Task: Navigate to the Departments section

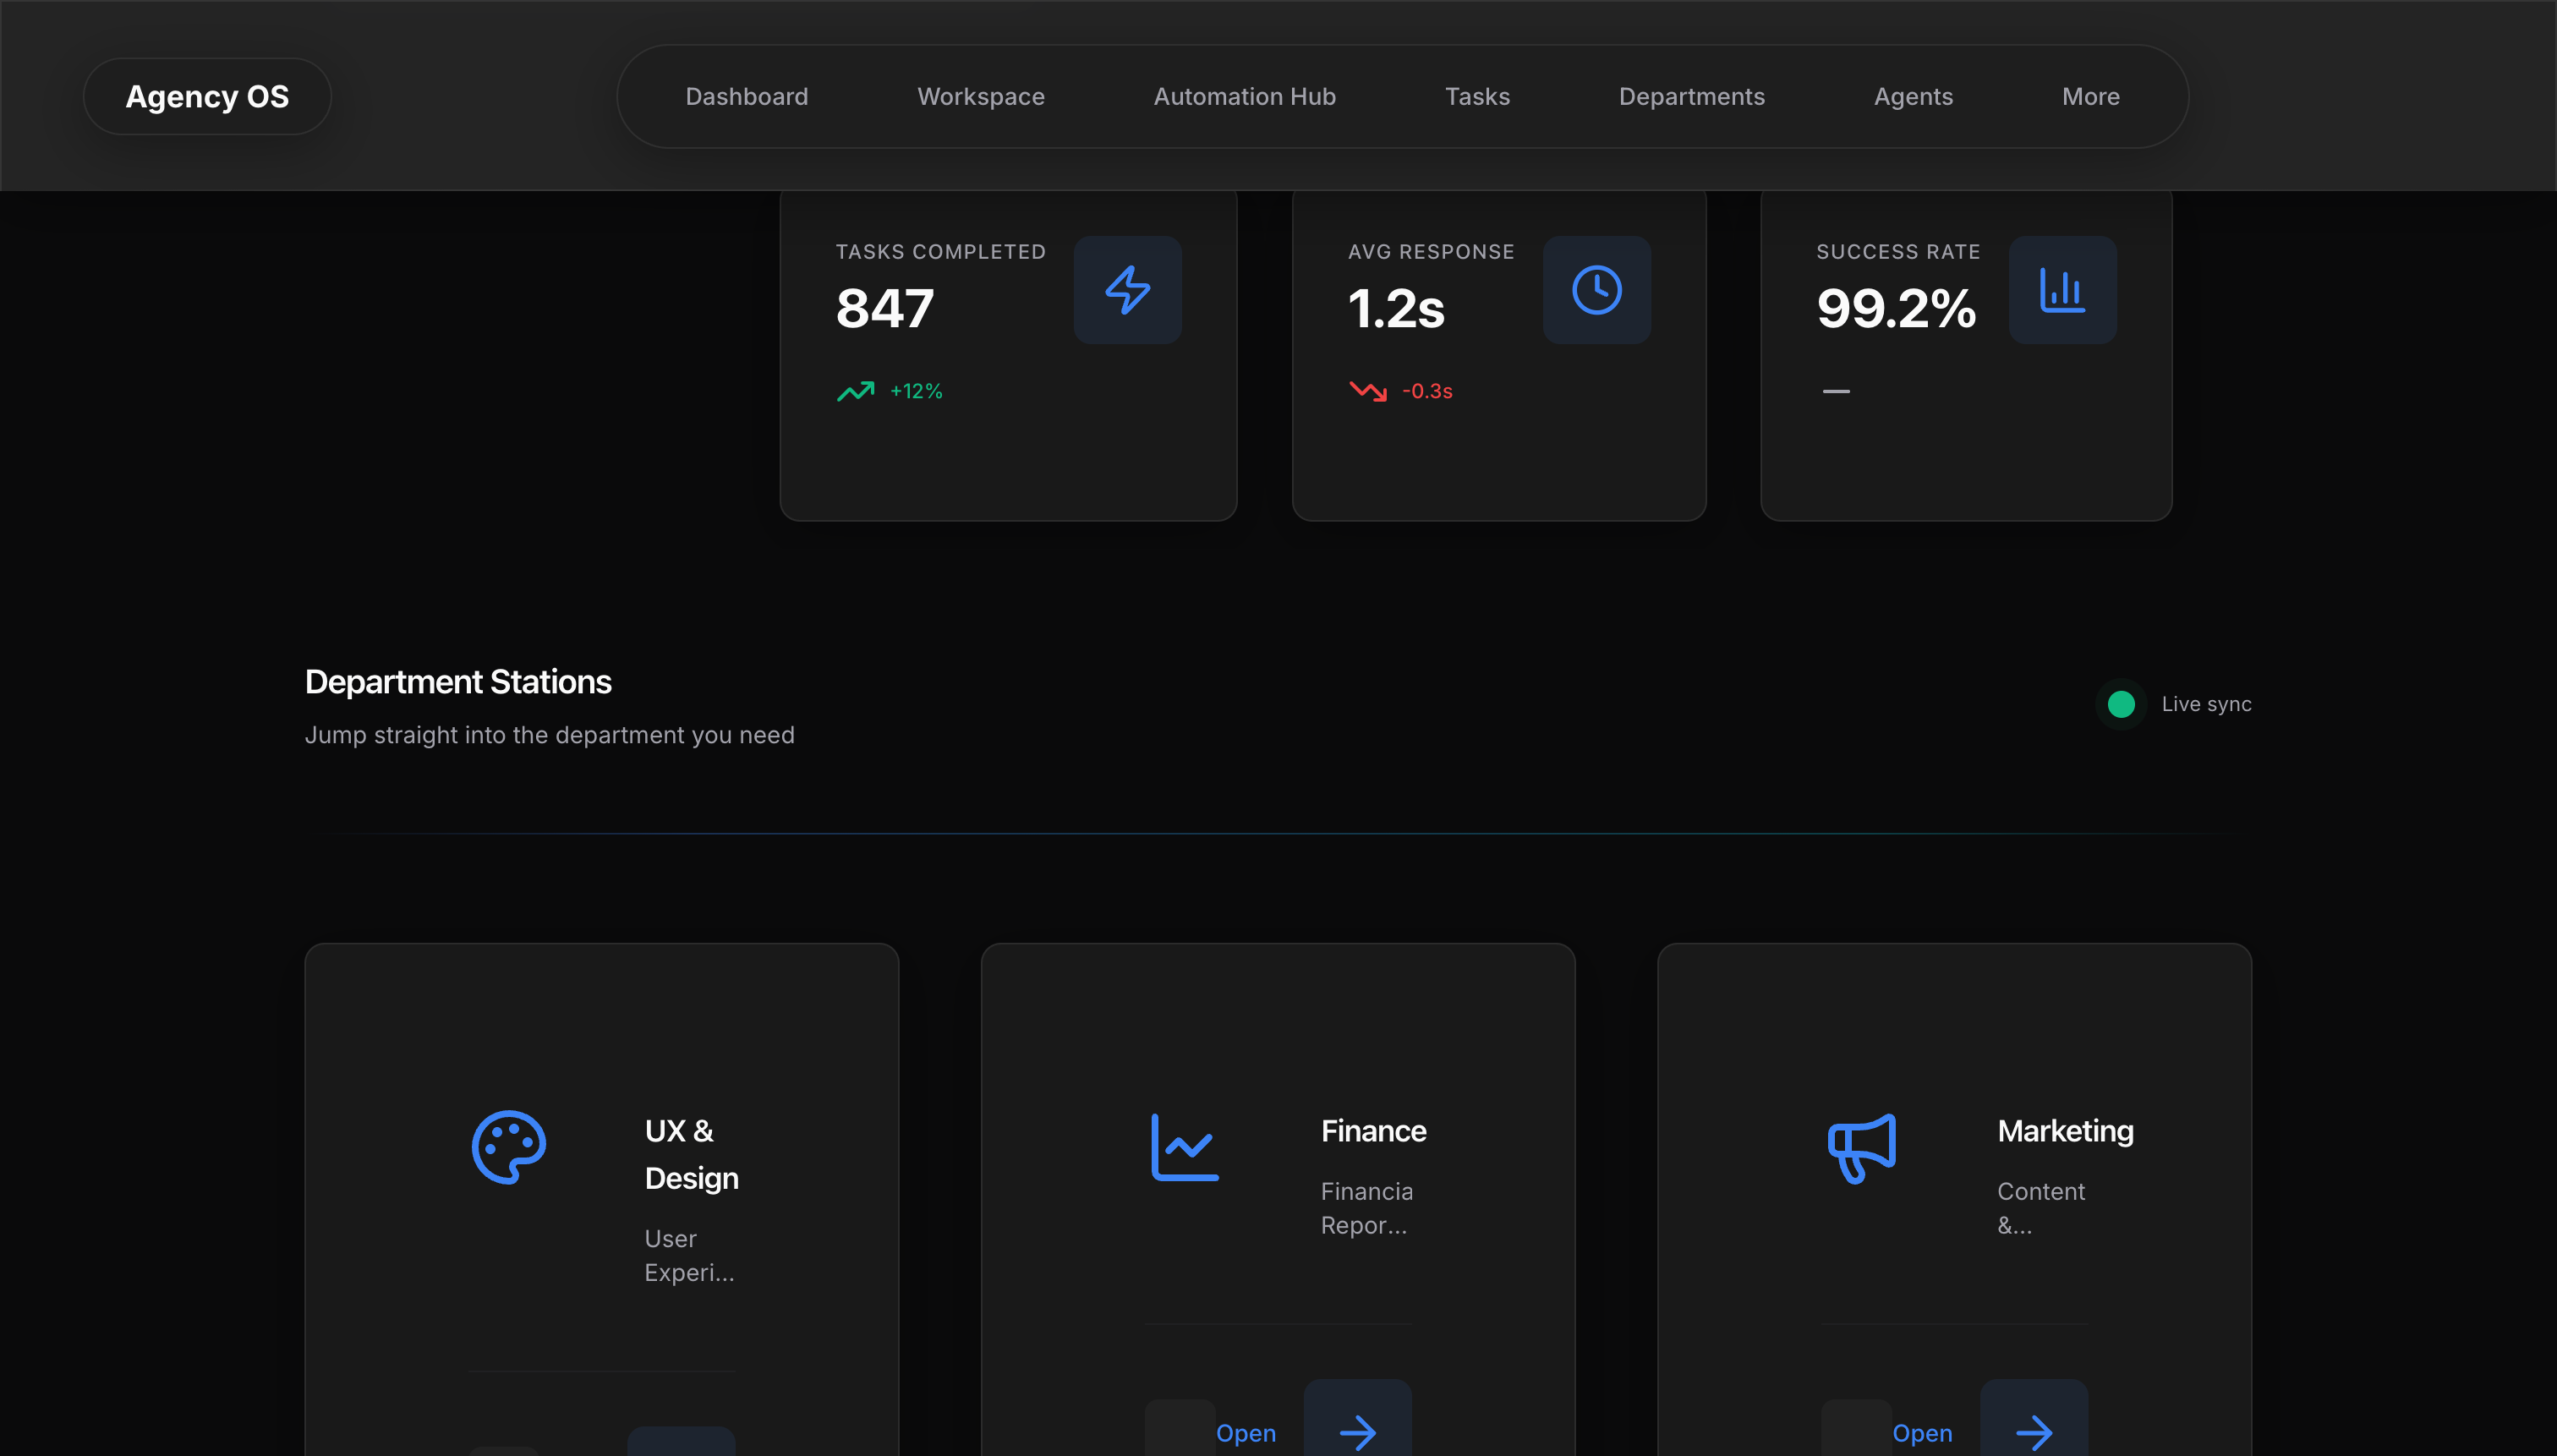Action: click(1692, 96)
